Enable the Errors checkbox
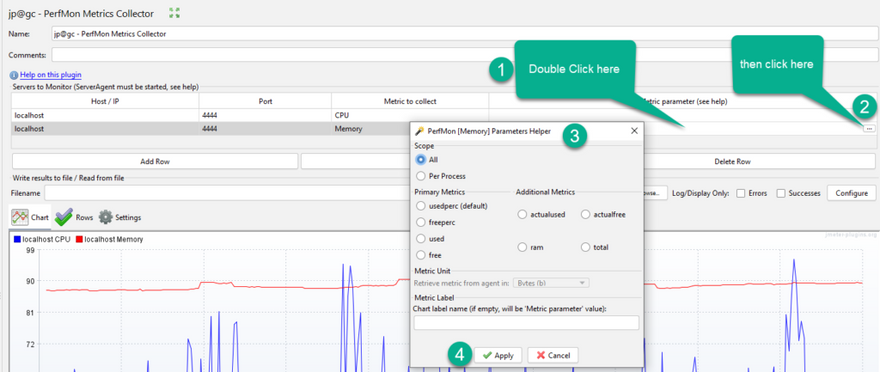 click(741, 194)
